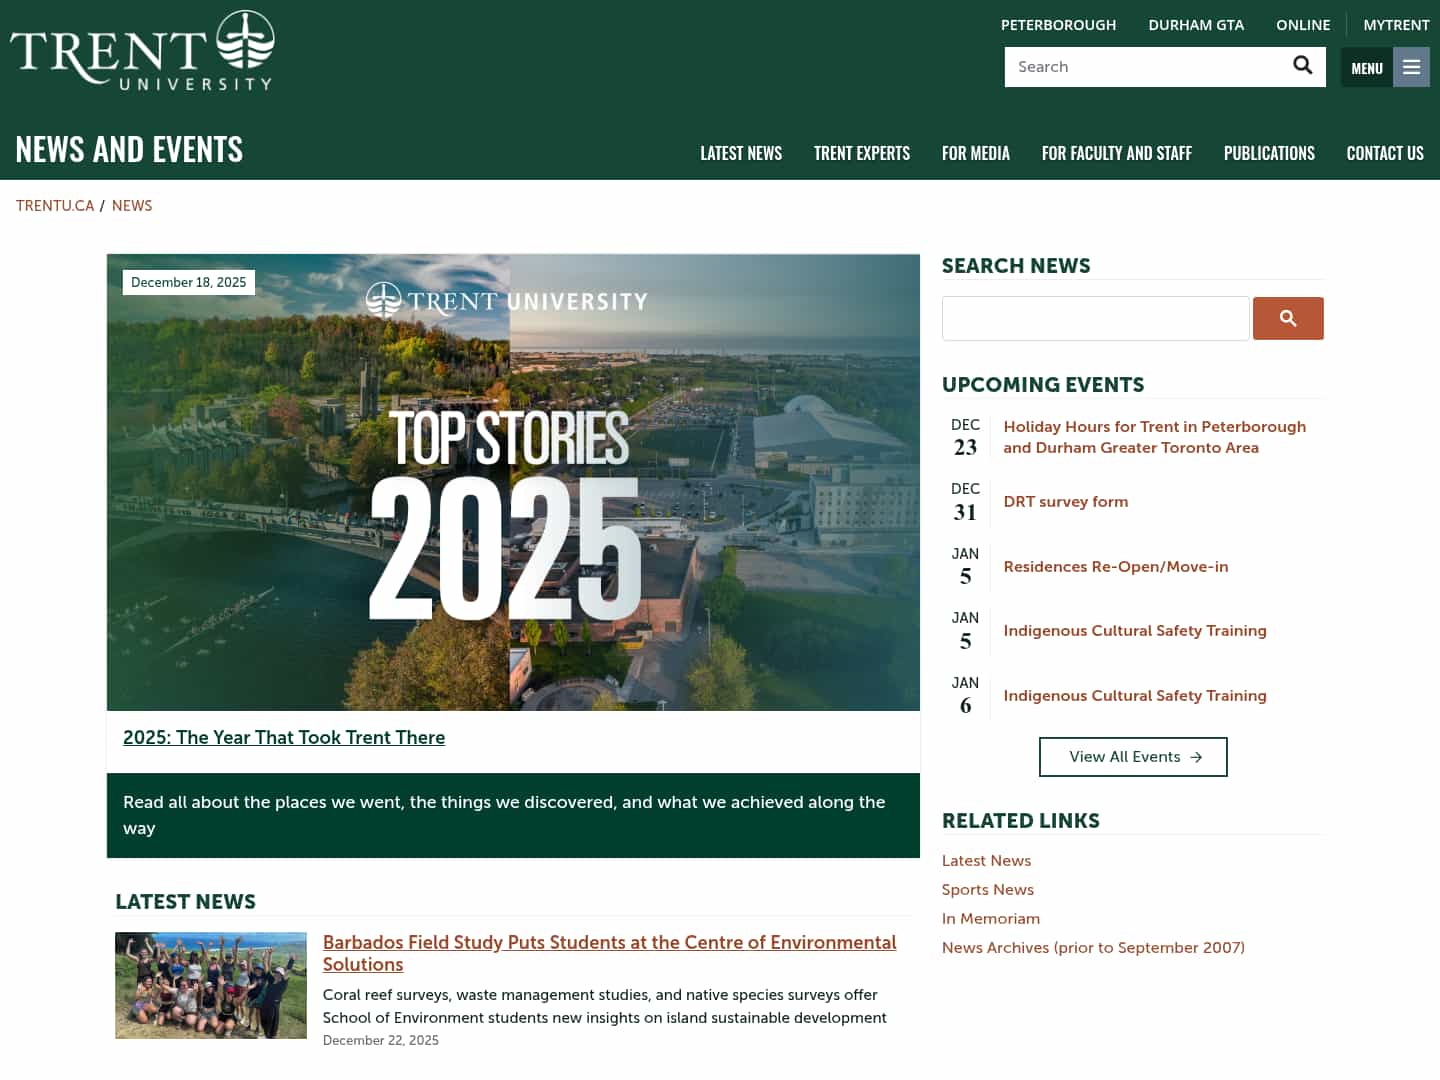Click the search magnifying glass in the header
The height and width of the screenshot is (1080, 1440).
tap(1302, 65)
